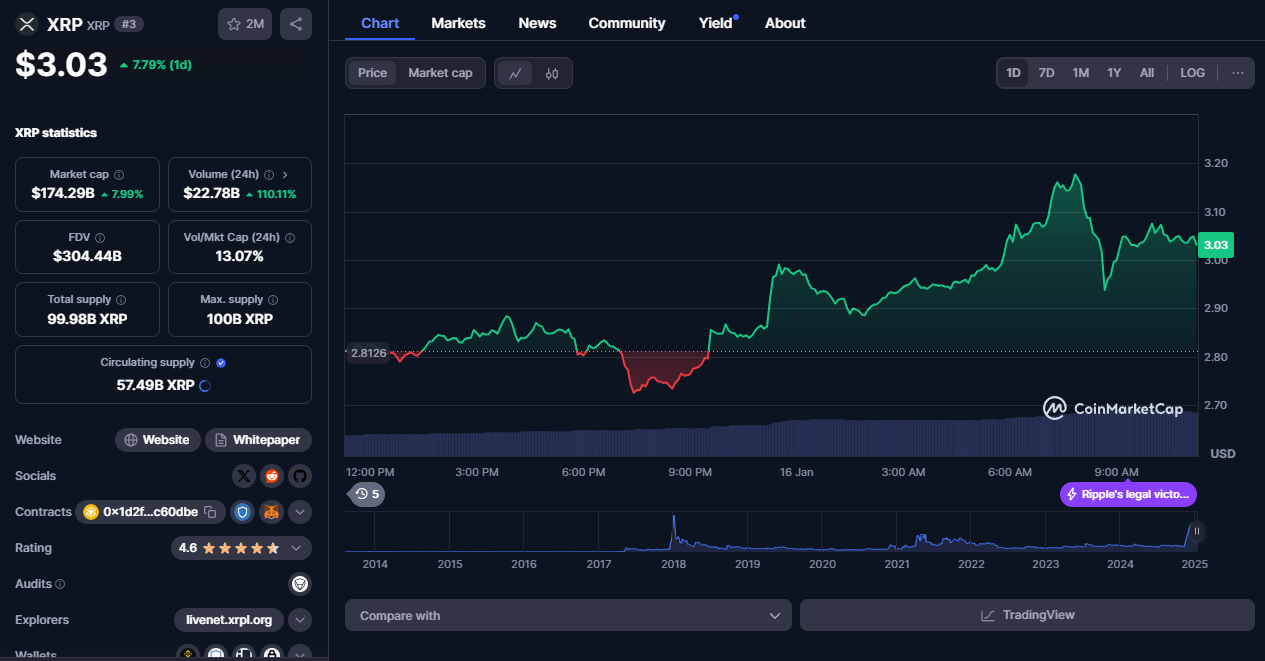Open the Compare with dropdown
This screenshot has height=661, width=1265.
click(568, 615)
